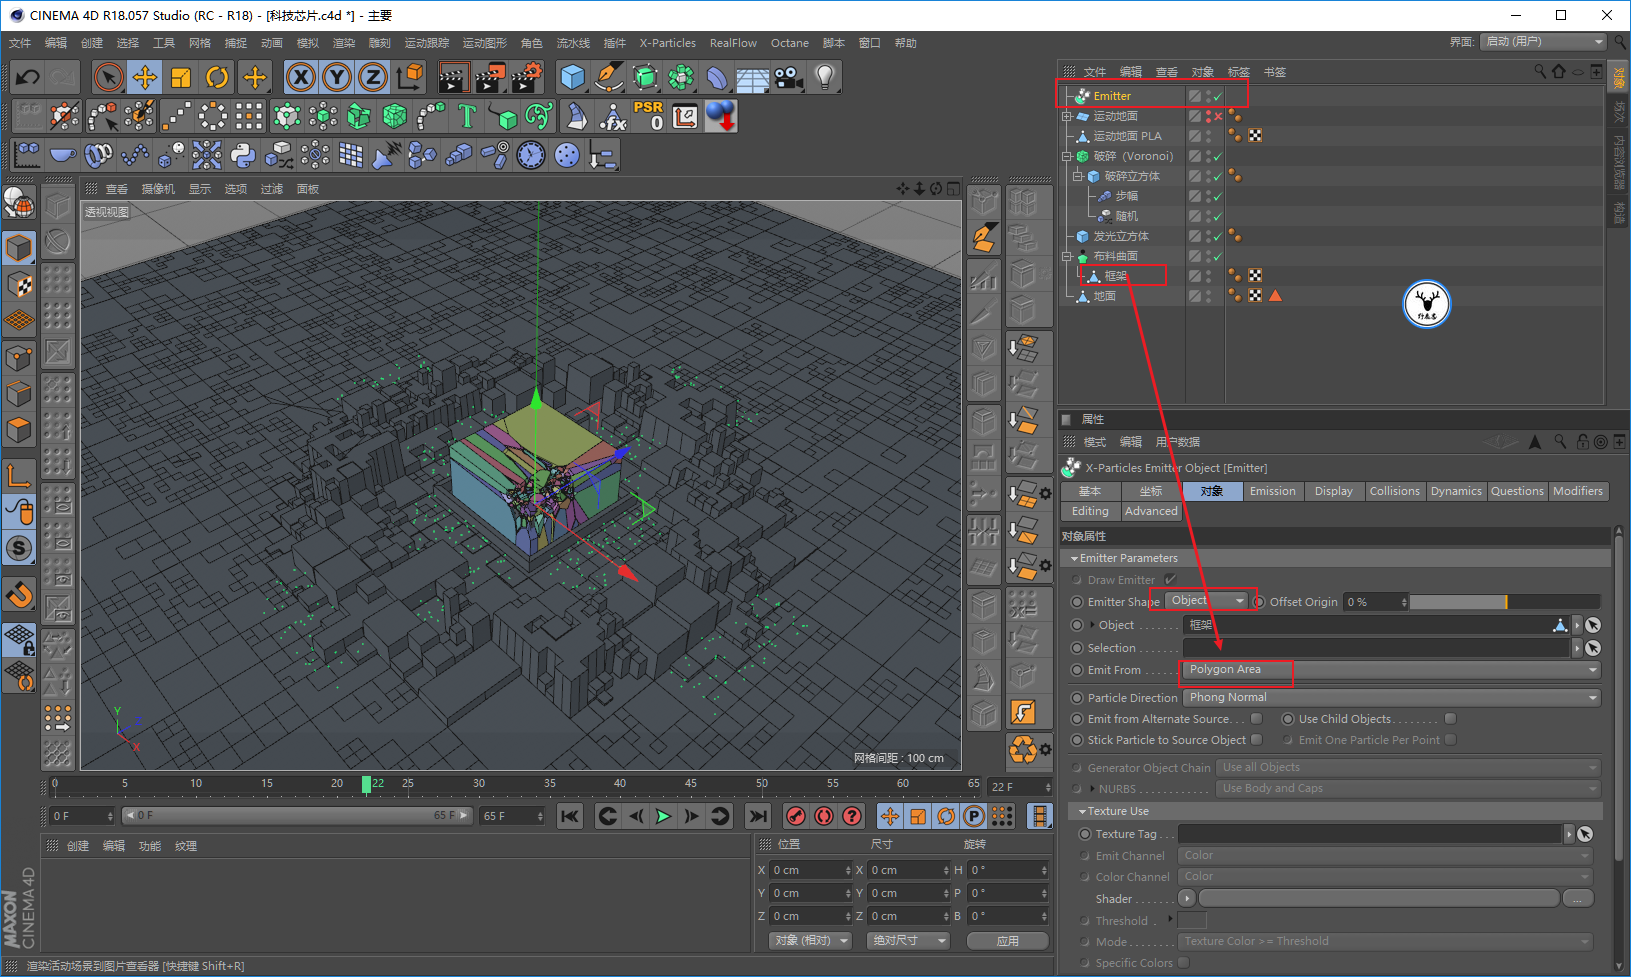Toggle the green check for 布料曲面
The image size is (1631, 977).
pyautogui.click(x=1218, y=257)
